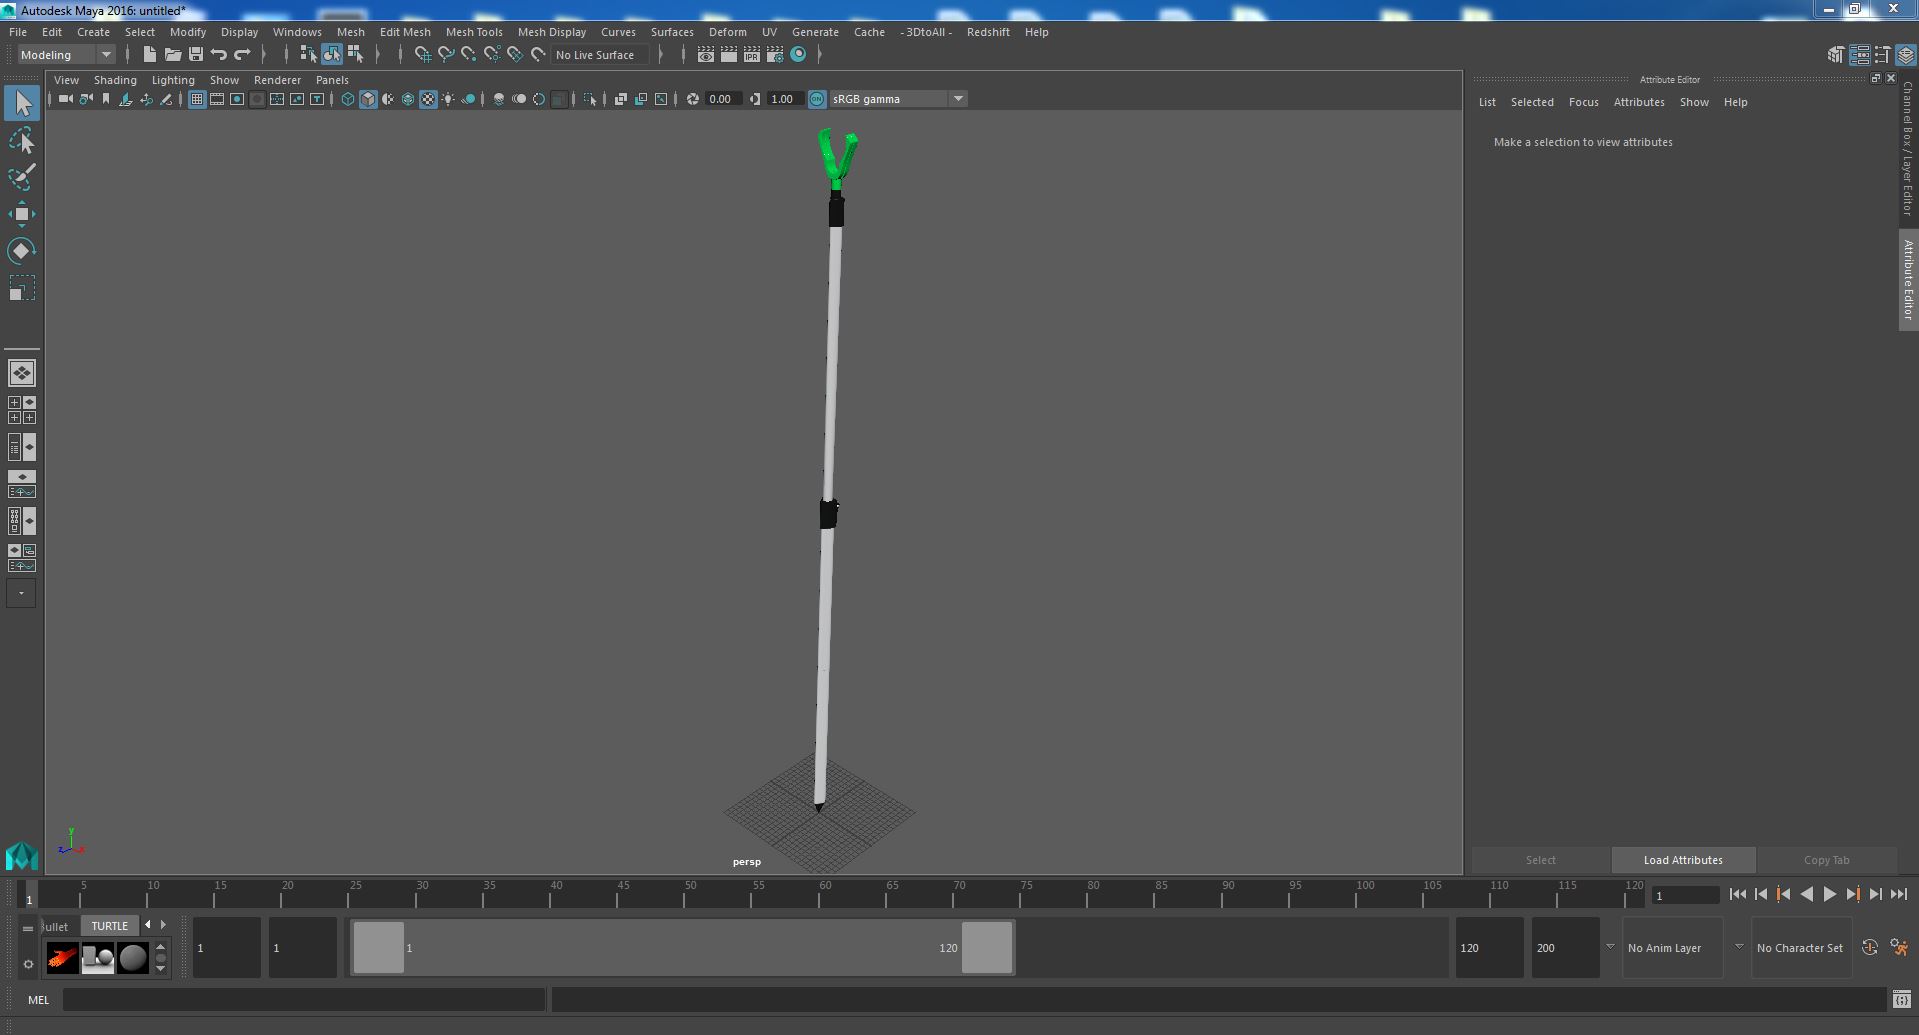Open Attribute Editor Focus menu

pos(1583,102)
